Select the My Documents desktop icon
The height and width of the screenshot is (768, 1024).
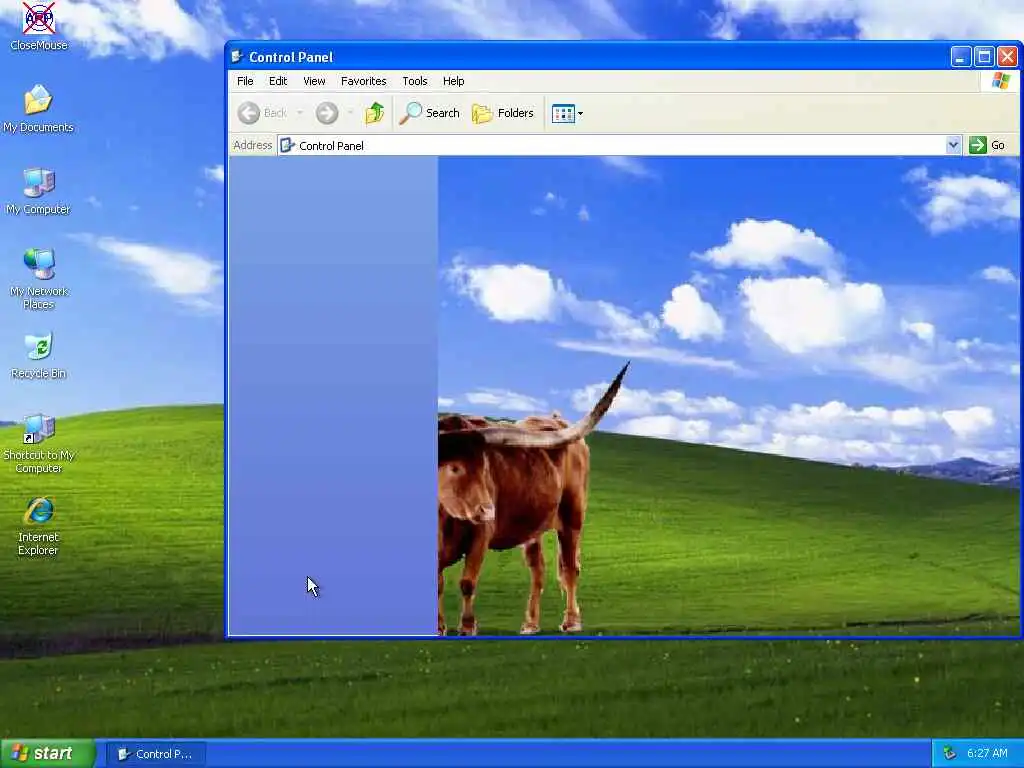coord(38,109)
